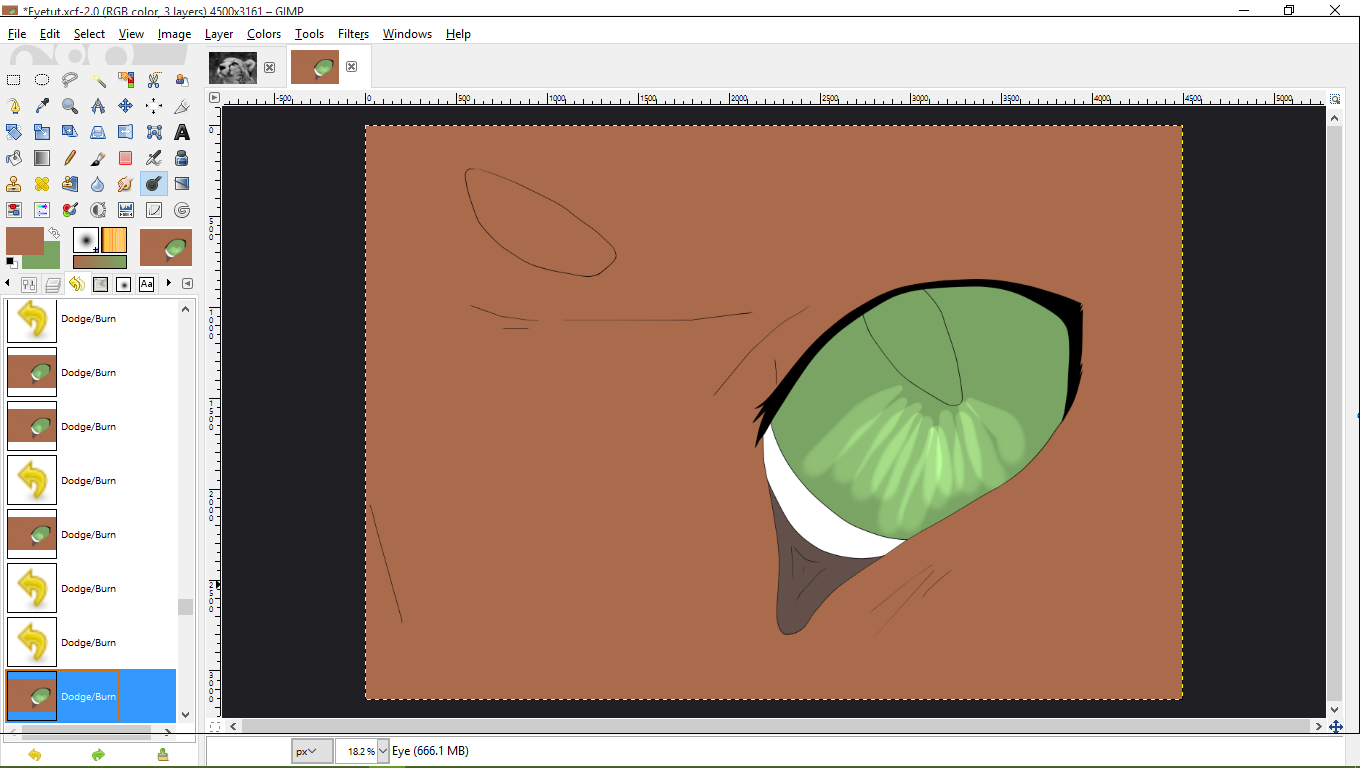The image size is (1360, 768).
Task: Select the Foreground Select tool
Action: tap(182, 80)
